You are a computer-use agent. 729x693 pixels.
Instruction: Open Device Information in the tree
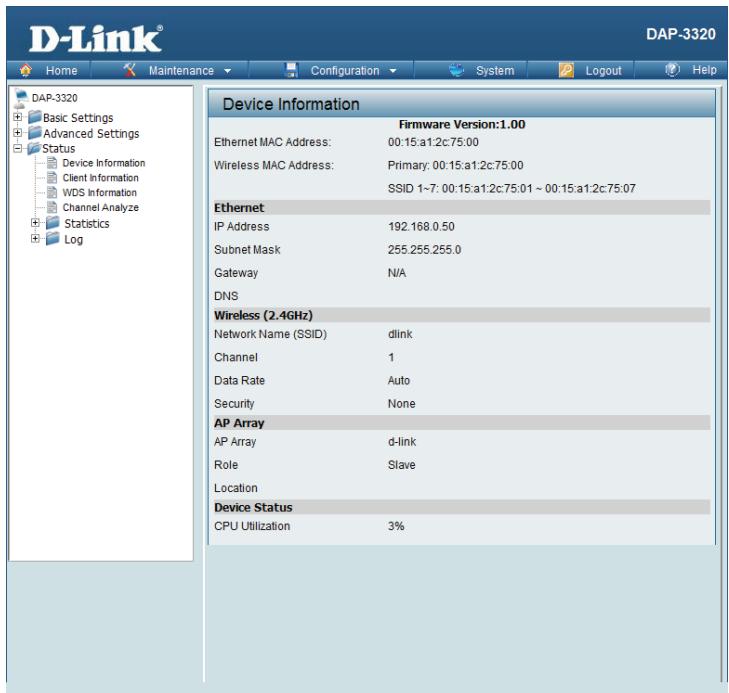tap(104, 163)
